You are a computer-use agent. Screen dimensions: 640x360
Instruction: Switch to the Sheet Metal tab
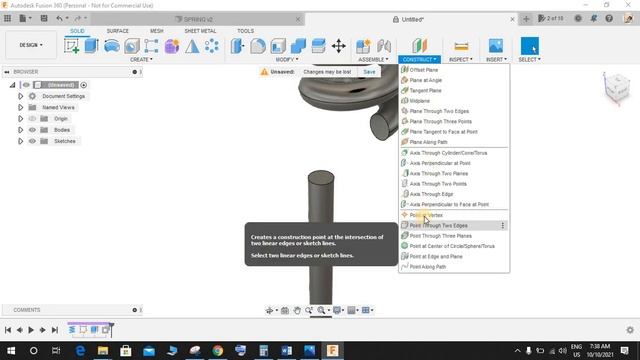200,31
